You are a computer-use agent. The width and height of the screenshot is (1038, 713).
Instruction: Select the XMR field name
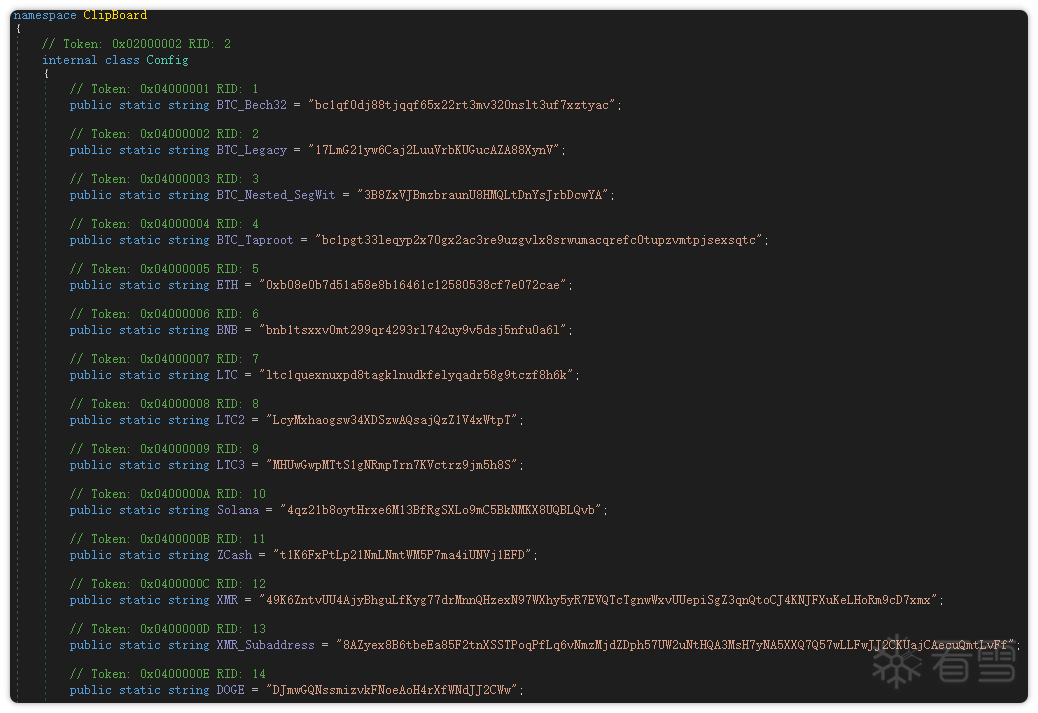click(227, 600)
